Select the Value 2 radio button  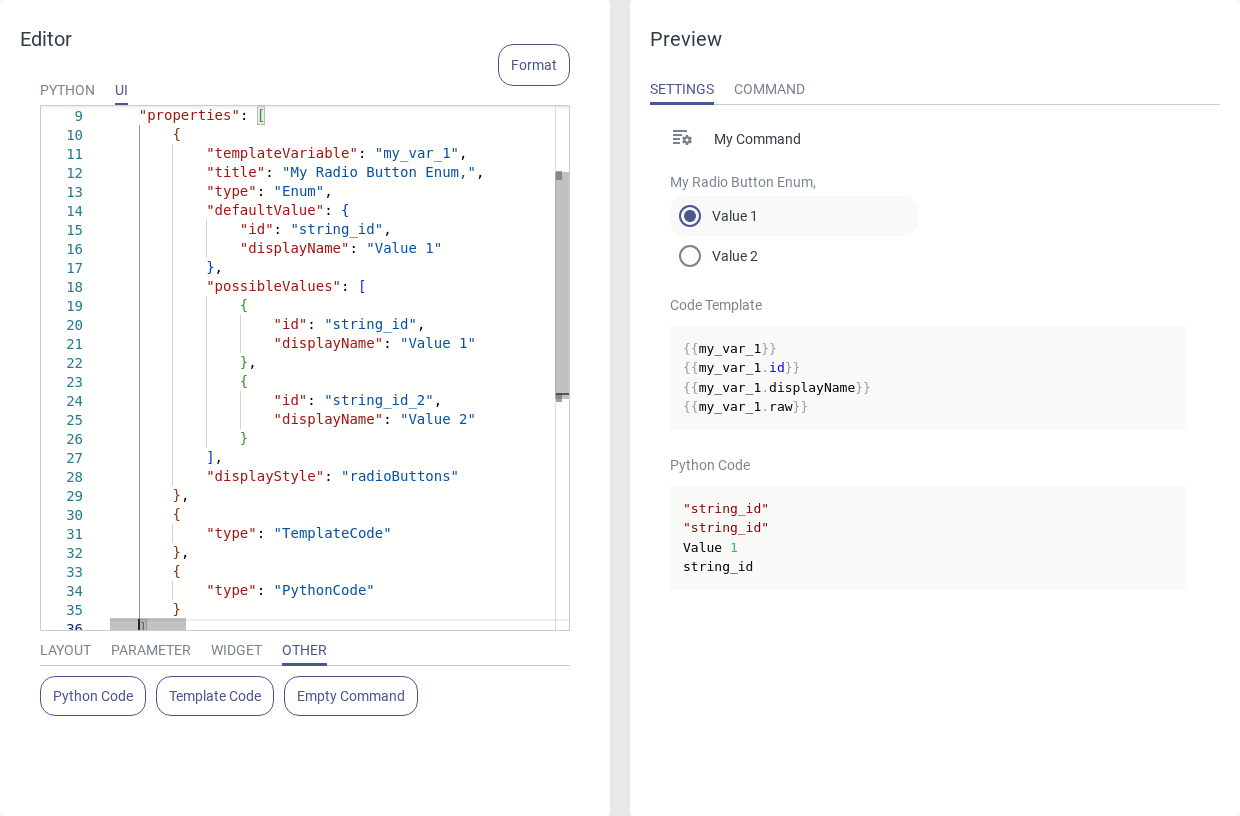690,256
